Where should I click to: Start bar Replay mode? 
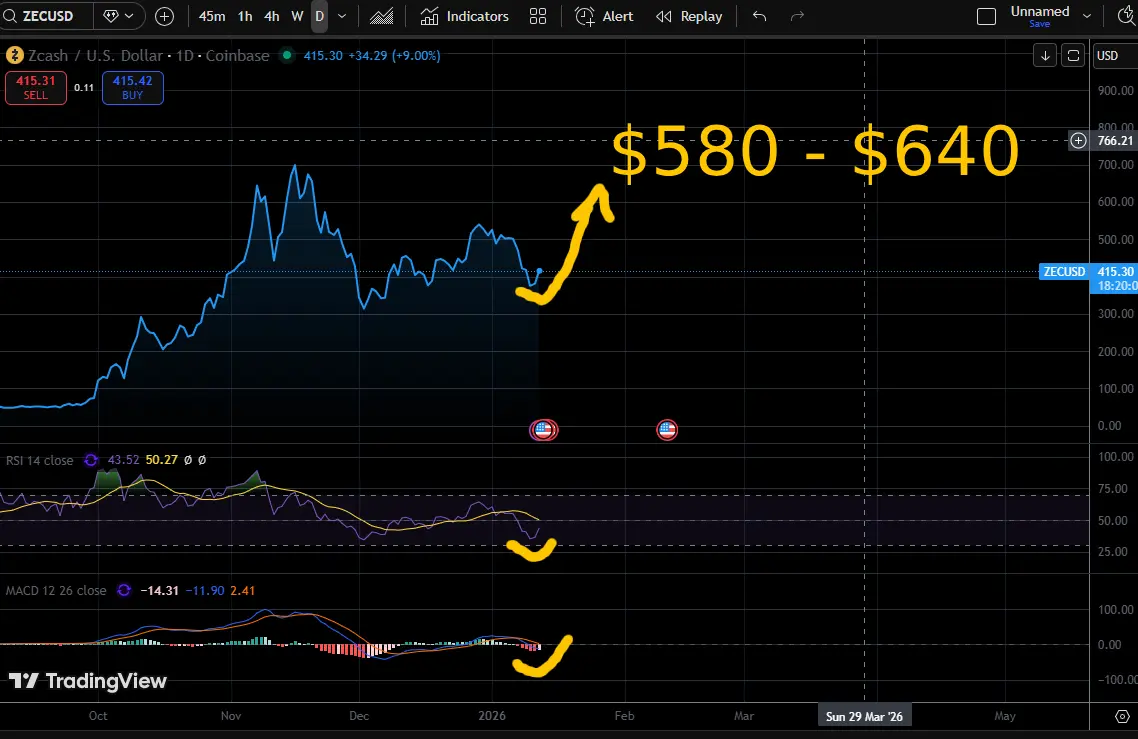click(x=689, y=16)
